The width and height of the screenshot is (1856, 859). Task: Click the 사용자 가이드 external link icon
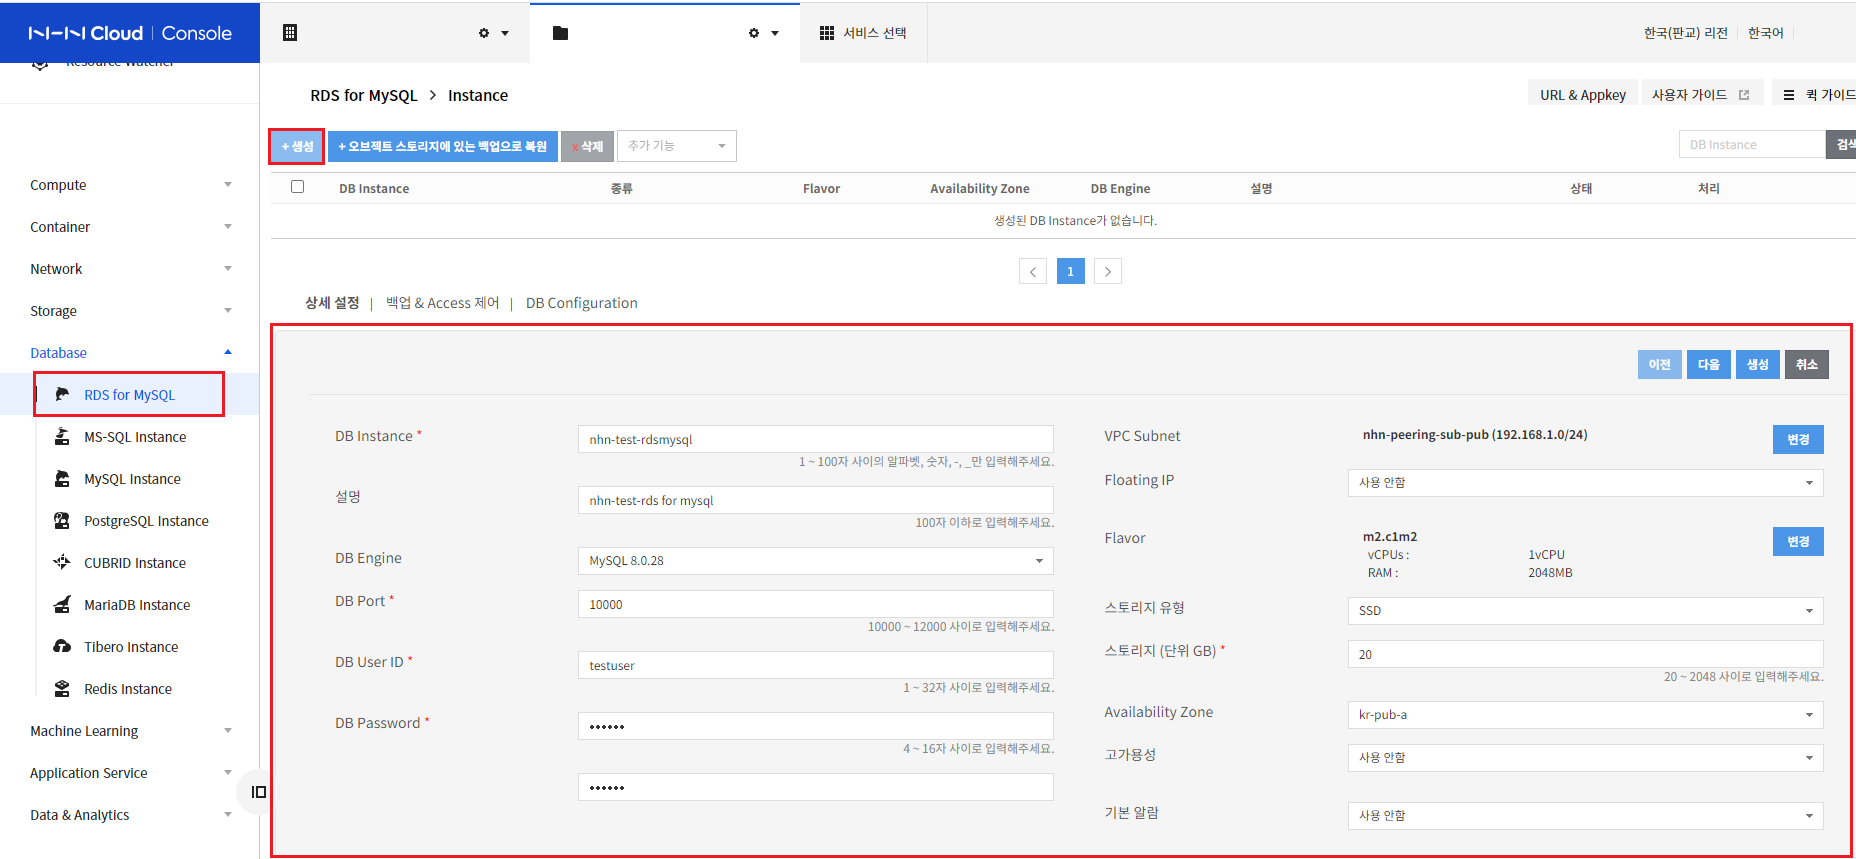click(x=1744, y=95)
